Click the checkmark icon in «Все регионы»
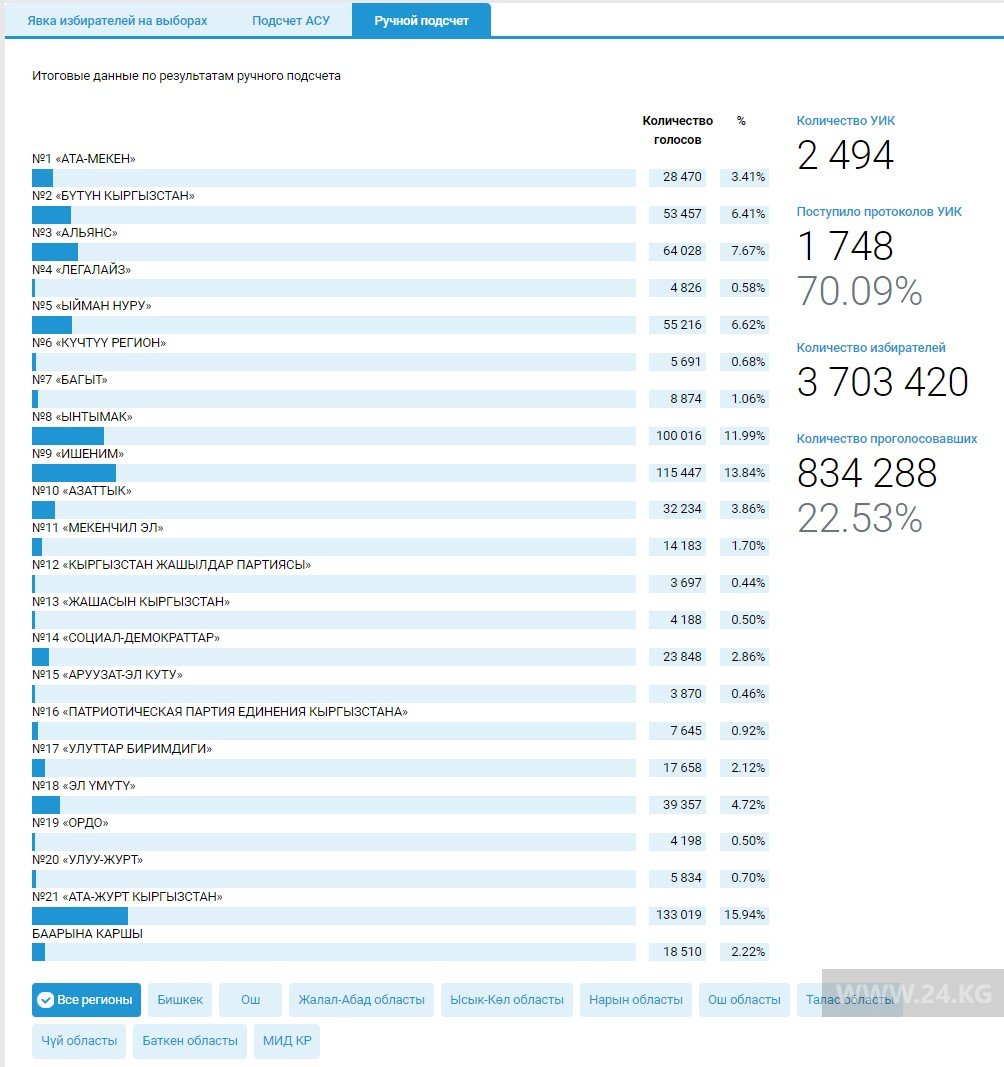This screenshot has height=1067, width=1004. tap(45, 1000)
